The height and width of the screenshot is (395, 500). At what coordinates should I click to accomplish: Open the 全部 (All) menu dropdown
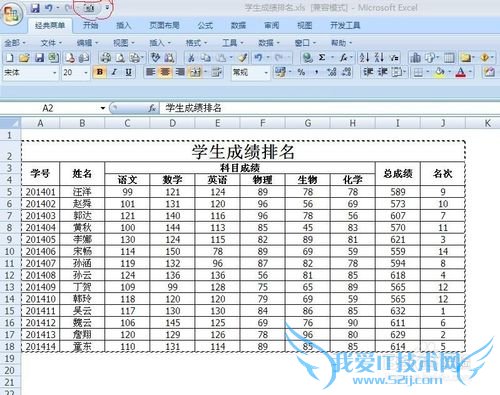point(15,43)
